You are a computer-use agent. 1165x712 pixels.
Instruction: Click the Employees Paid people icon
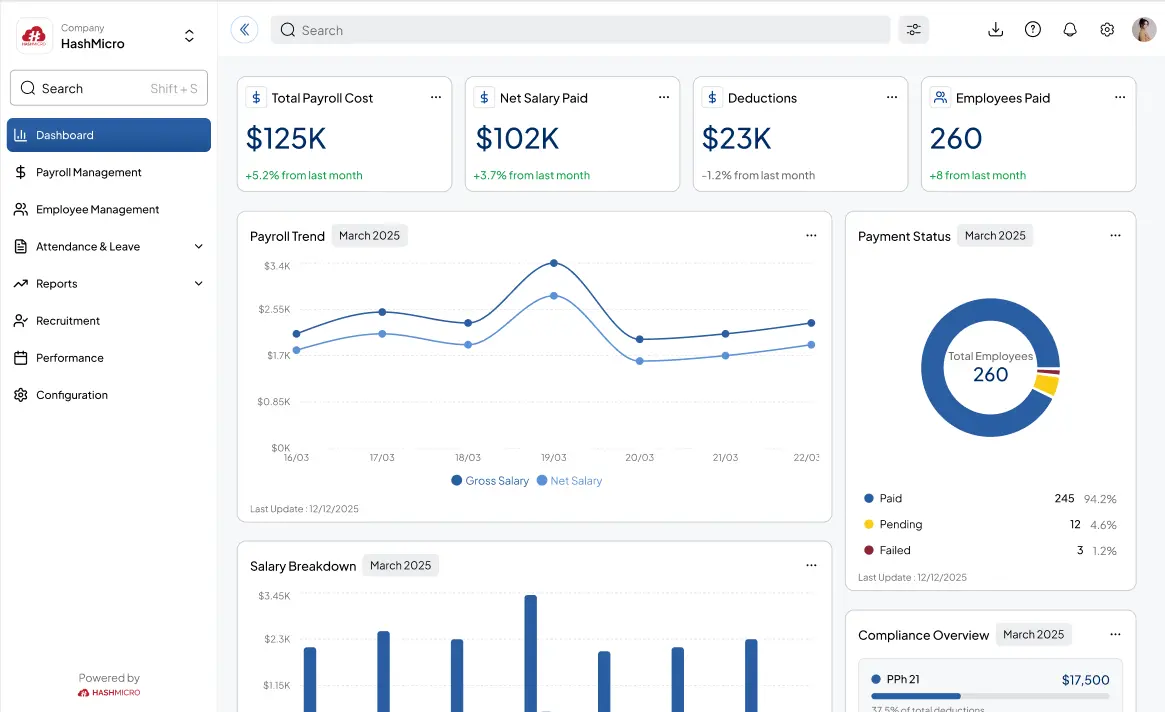pyautogui.click(x=940, y=97)
